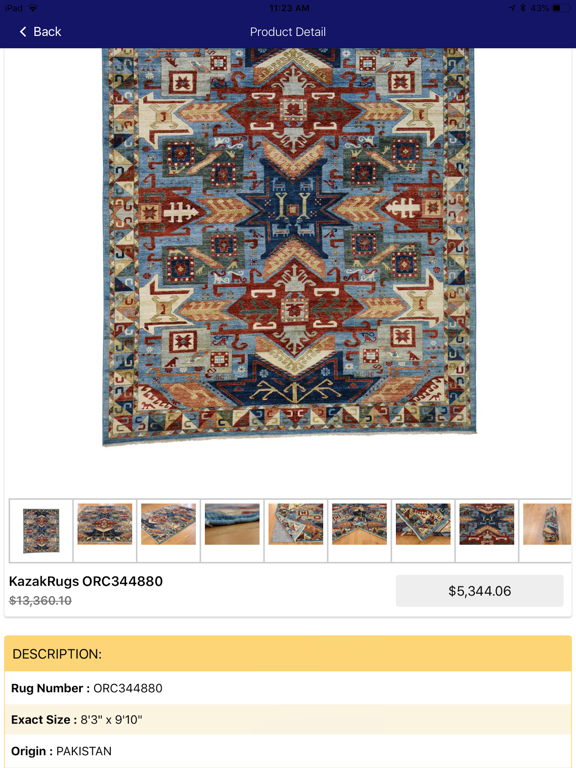Select the third angled rug thumbnail
This screenshot has height=768, width=576.
(x=168, y=530)
